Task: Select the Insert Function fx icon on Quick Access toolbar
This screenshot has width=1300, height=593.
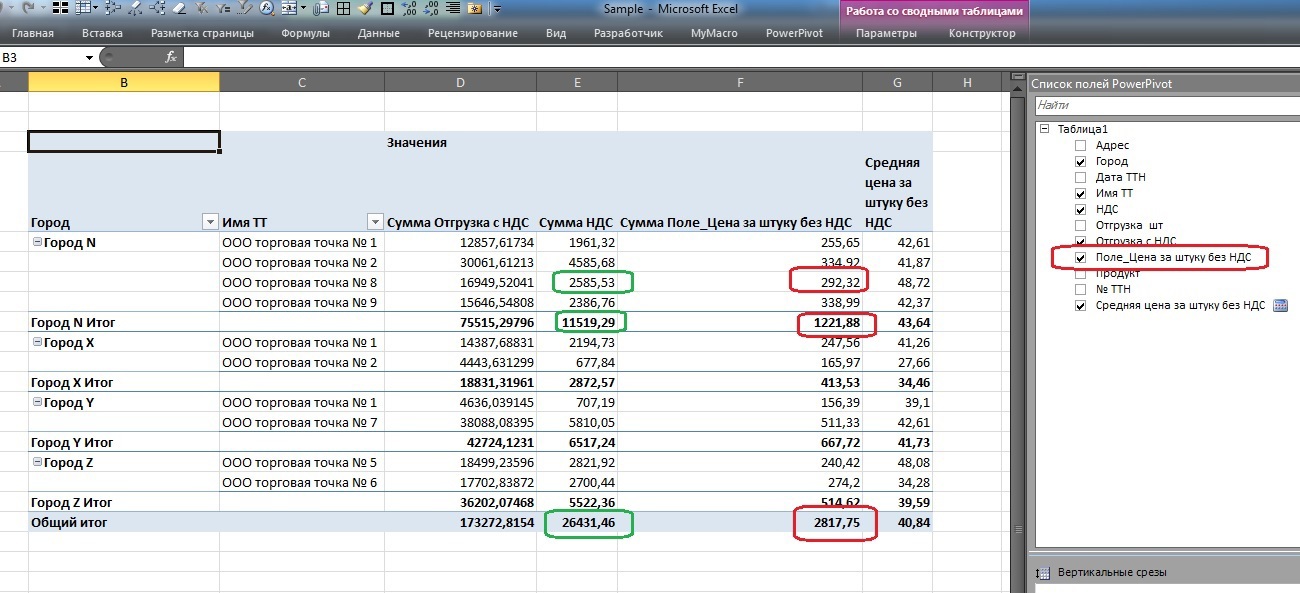Action: [264, 8]
